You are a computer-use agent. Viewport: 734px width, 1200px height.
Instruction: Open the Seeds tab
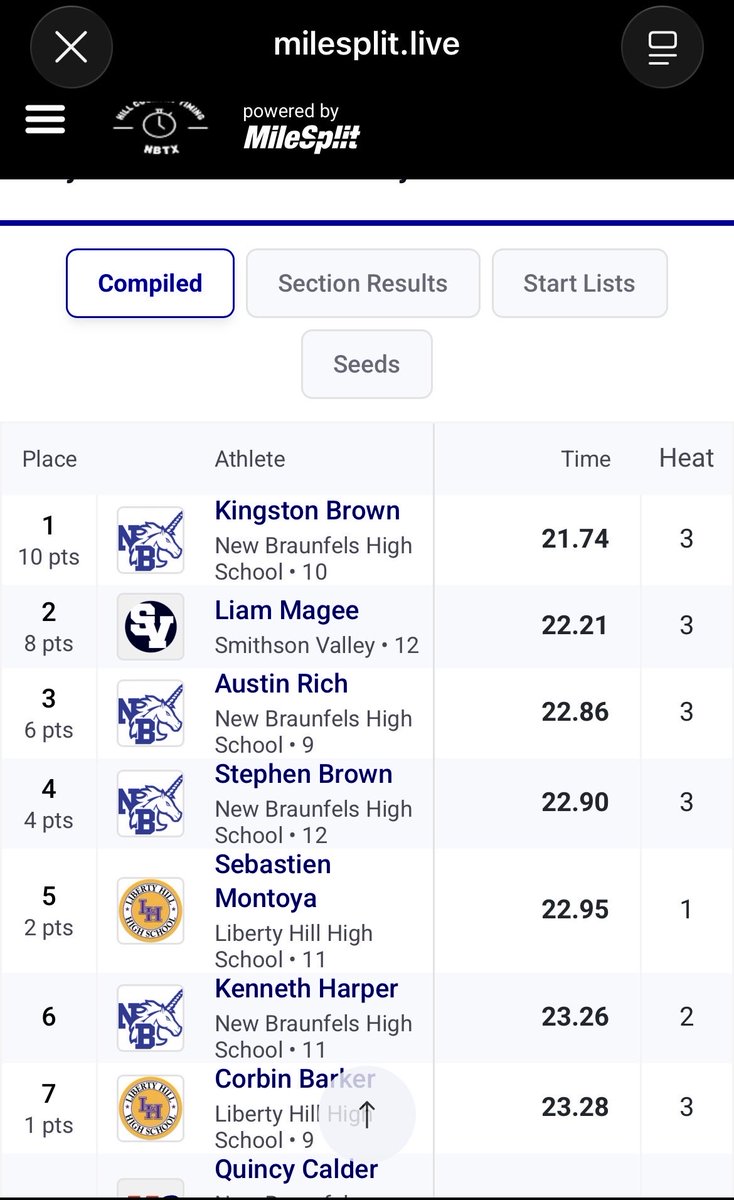(x=367, y=364)
